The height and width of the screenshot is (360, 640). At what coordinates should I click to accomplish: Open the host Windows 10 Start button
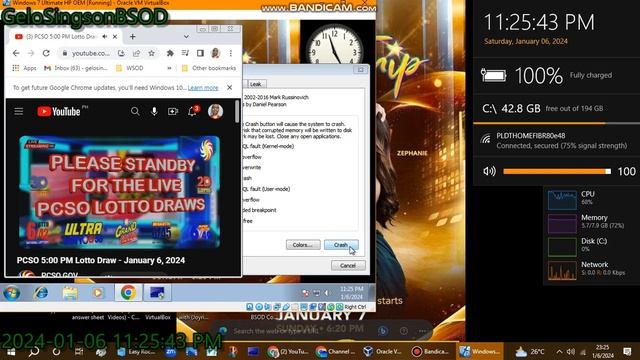(x=11, y=351)
